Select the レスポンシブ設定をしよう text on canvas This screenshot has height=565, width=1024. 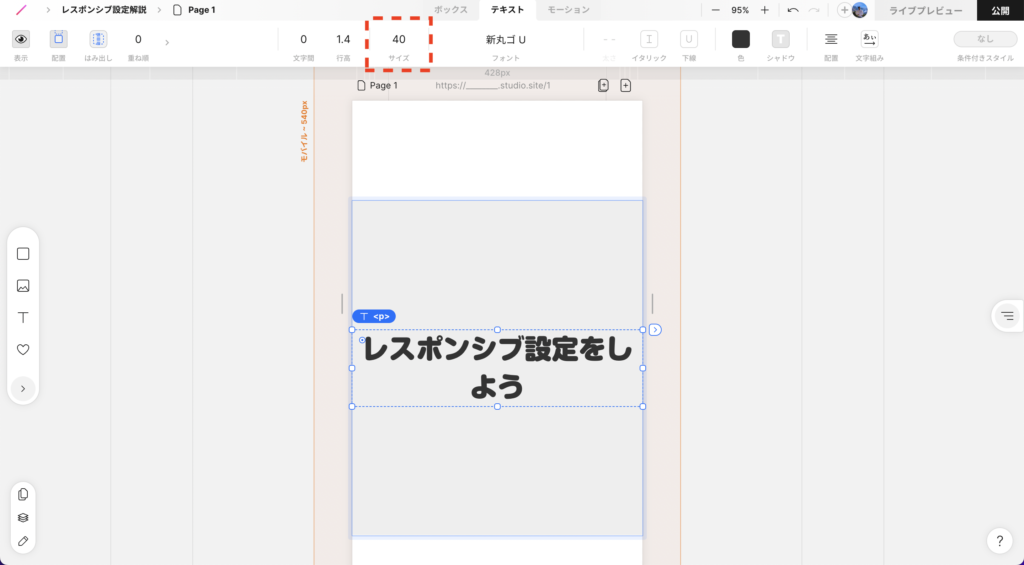[498, 367]
